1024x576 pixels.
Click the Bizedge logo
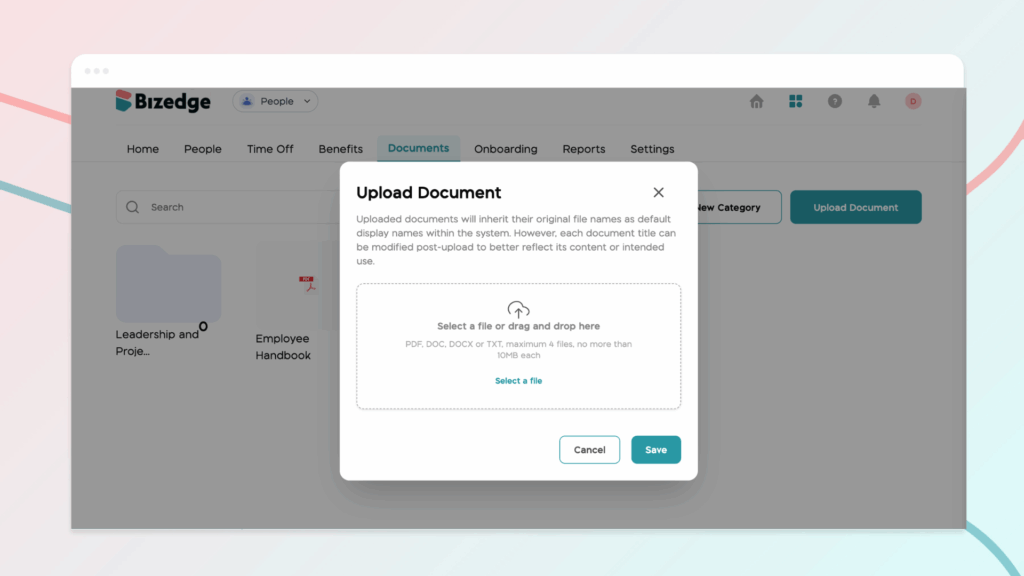pos(163,101)
